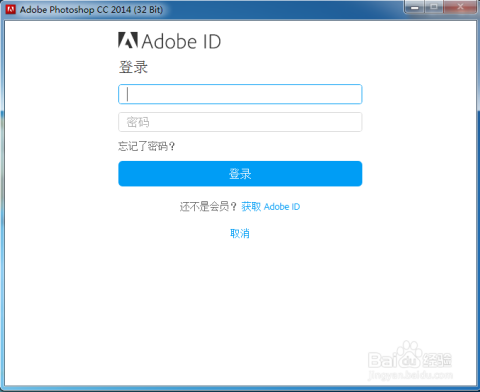Click the Adobe ID heading text

coord(181,41)
